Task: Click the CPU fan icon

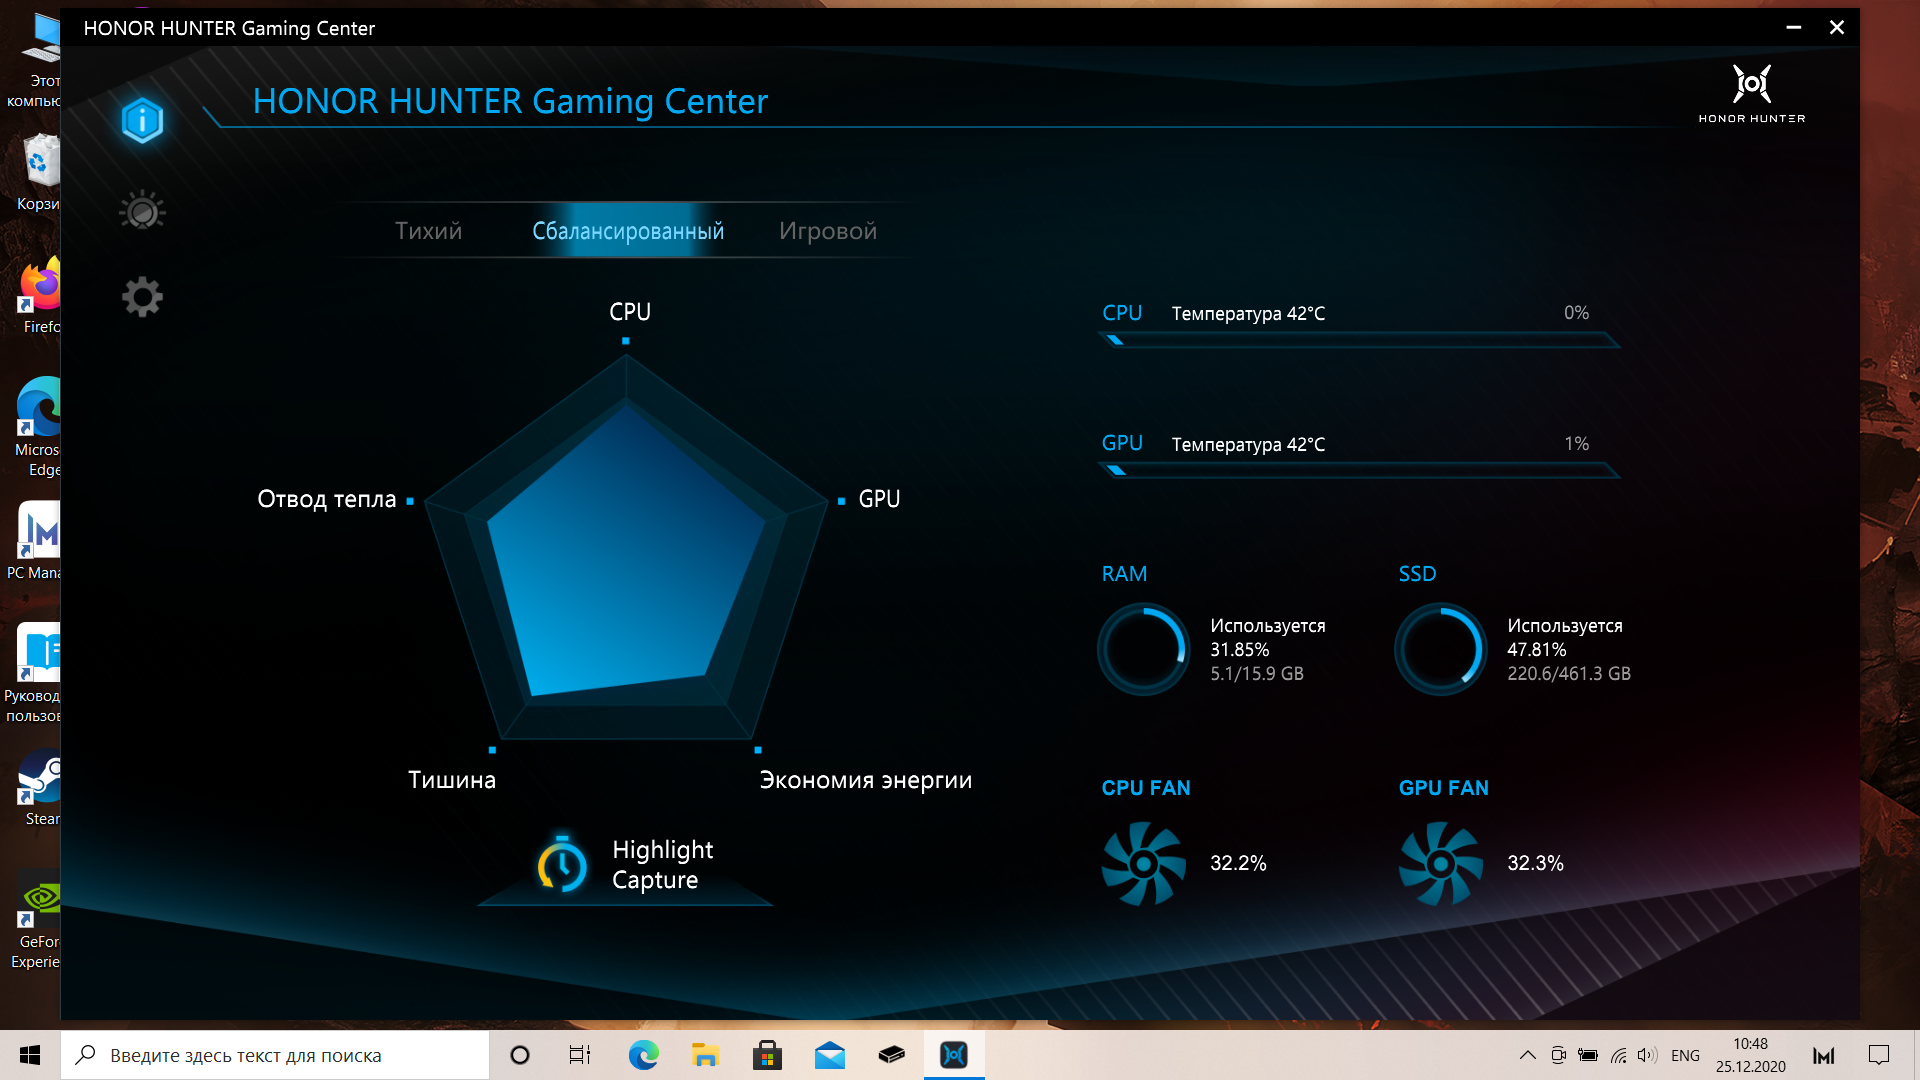Action: (x=1143, y=863)
